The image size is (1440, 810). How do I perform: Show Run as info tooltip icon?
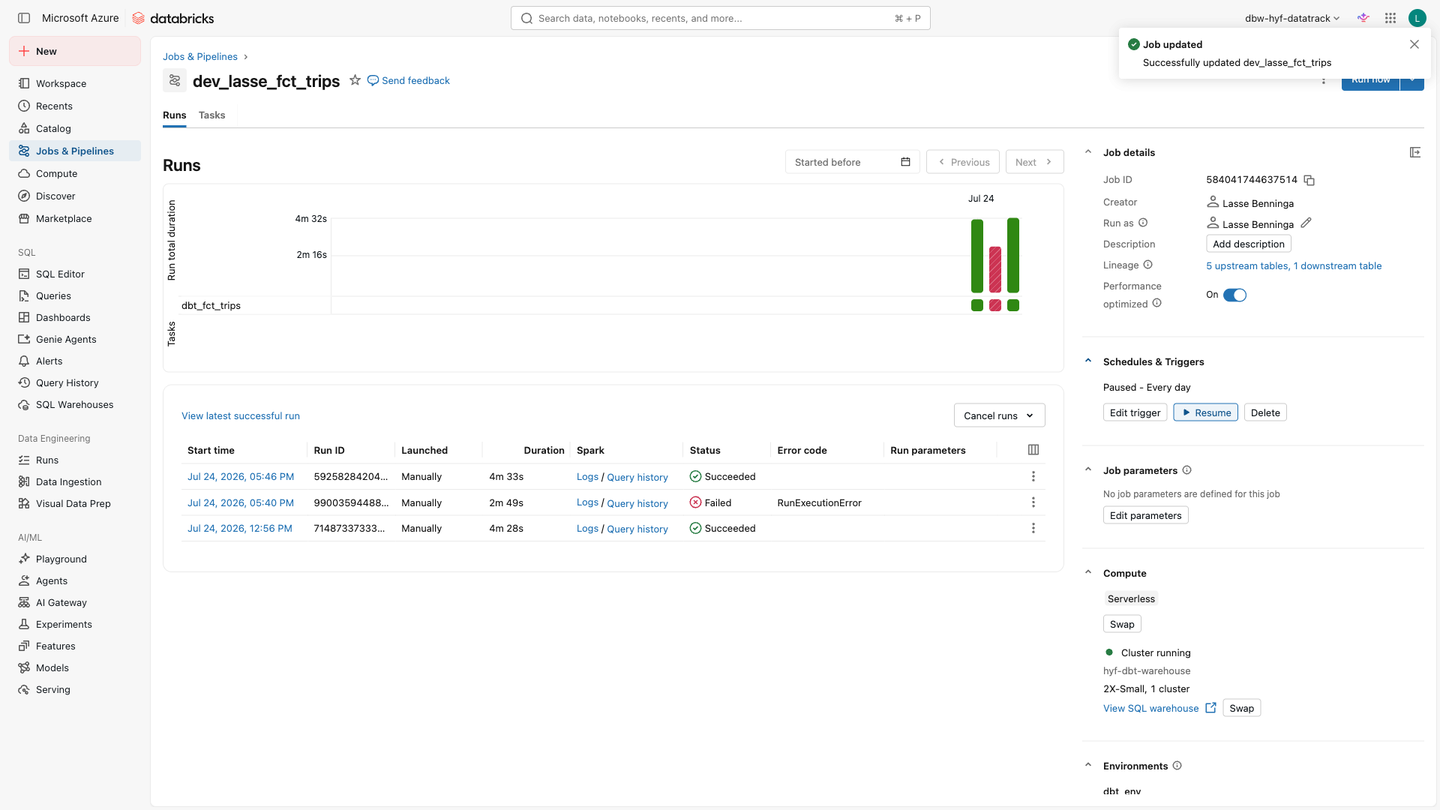pos(1143,223)
